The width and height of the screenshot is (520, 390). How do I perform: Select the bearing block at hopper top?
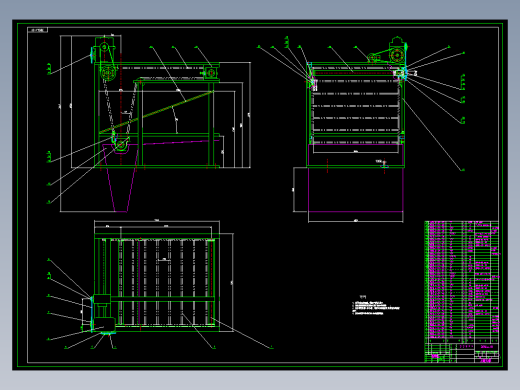click(121, 145)
